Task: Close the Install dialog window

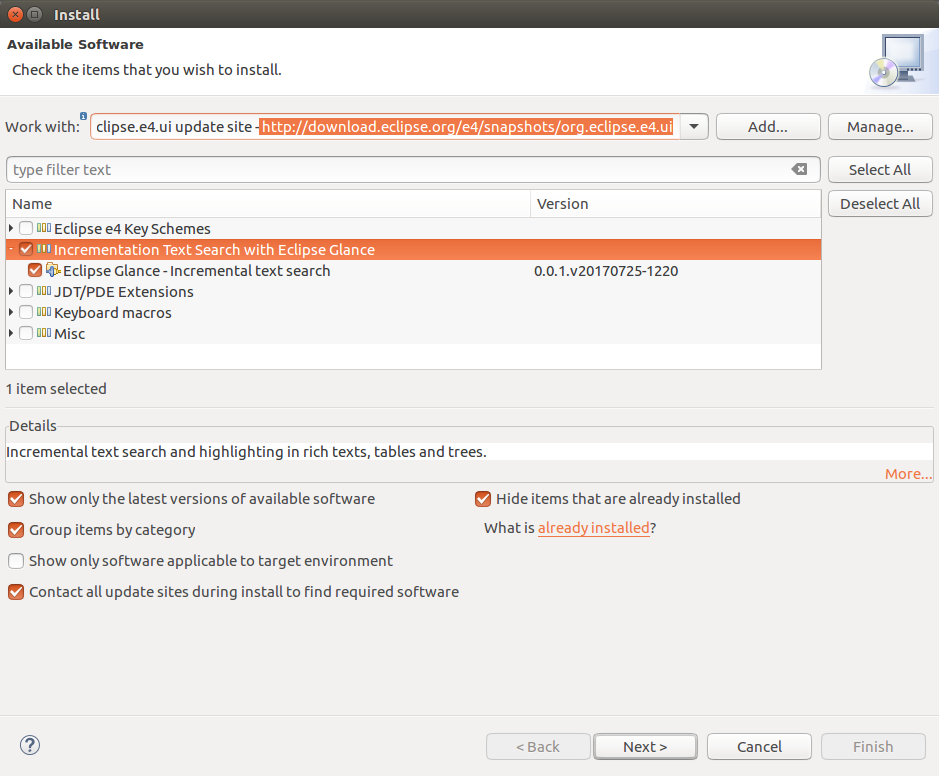Action: pyautogui.click(x=16, y=14)
